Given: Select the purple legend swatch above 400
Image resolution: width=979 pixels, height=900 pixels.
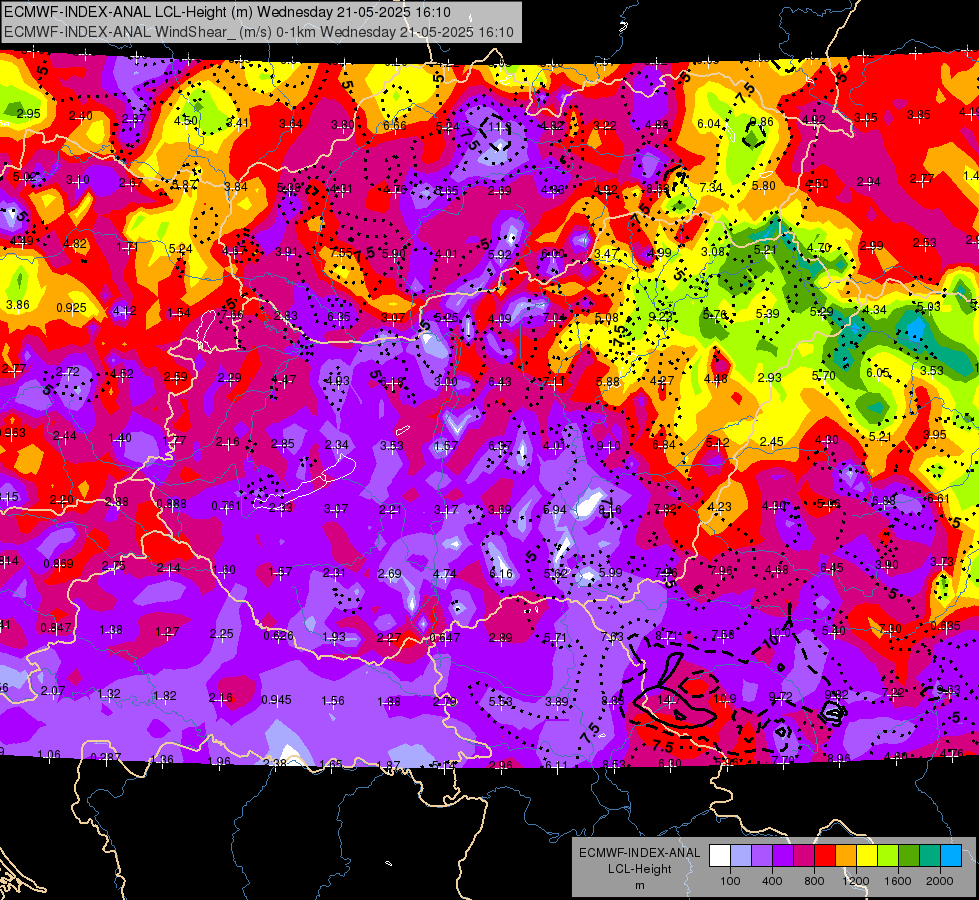Looking at the screenshot, I should click(762, 856).
